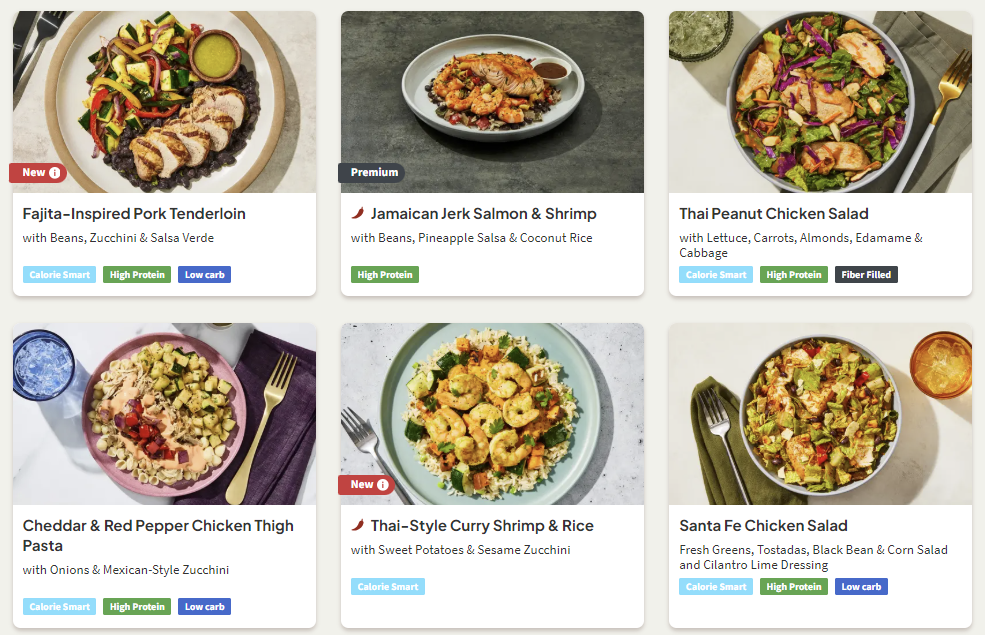Click the Premium badge on the salmon meal
The width and height of the screenshot is (985, 635).
[x=372, y=173]
